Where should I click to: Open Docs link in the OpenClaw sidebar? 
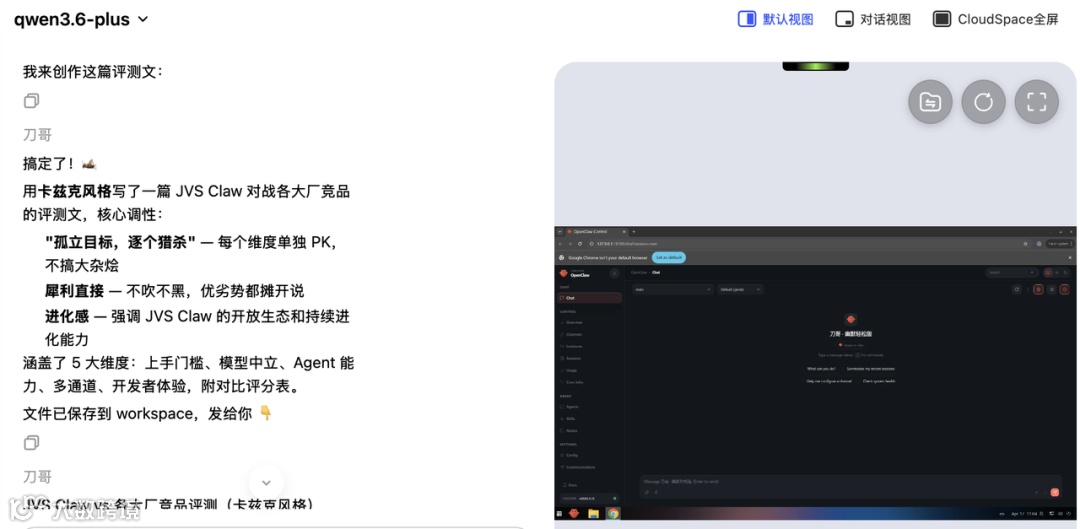(x=590, y=486)
